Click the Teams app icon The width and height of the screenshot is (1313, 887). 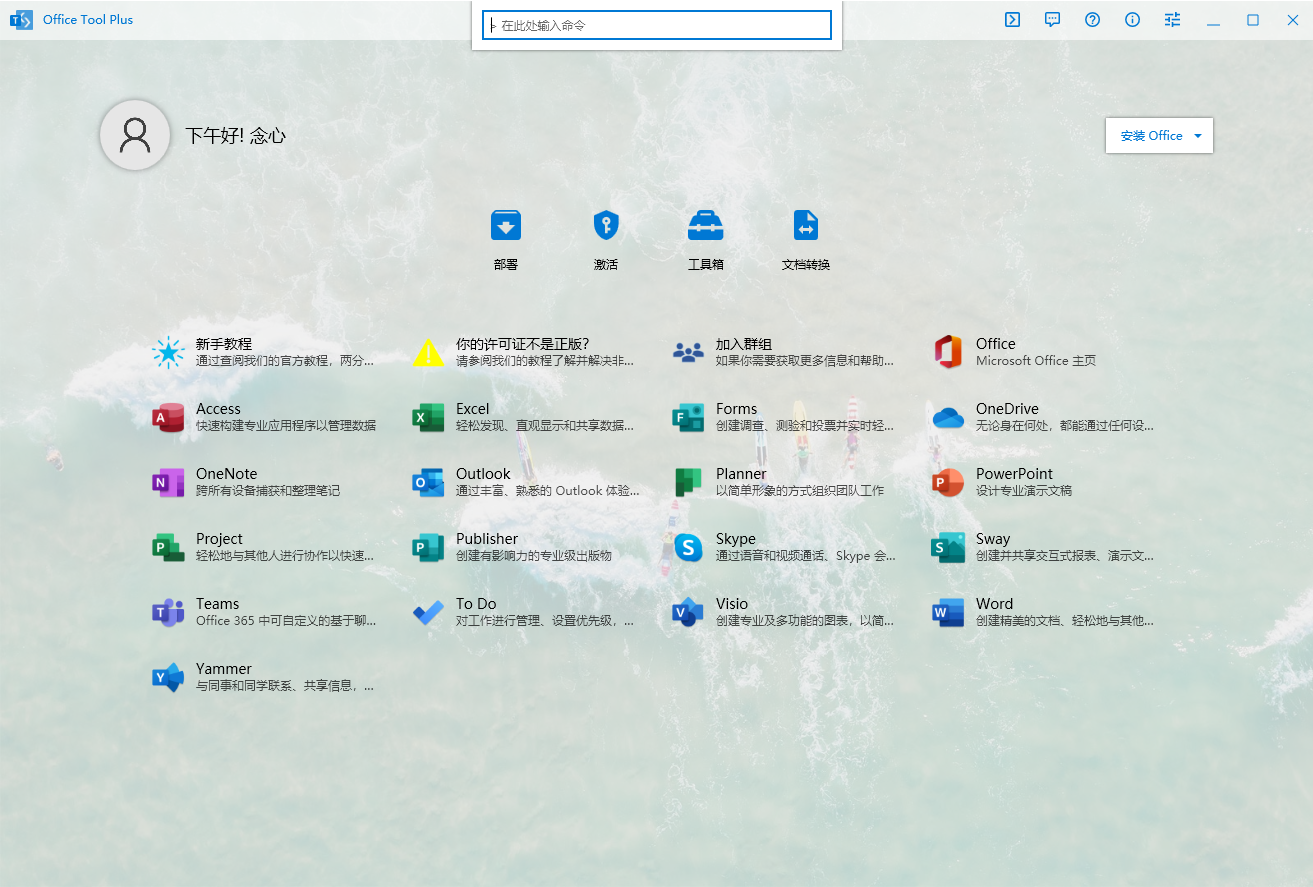[167, 612]
